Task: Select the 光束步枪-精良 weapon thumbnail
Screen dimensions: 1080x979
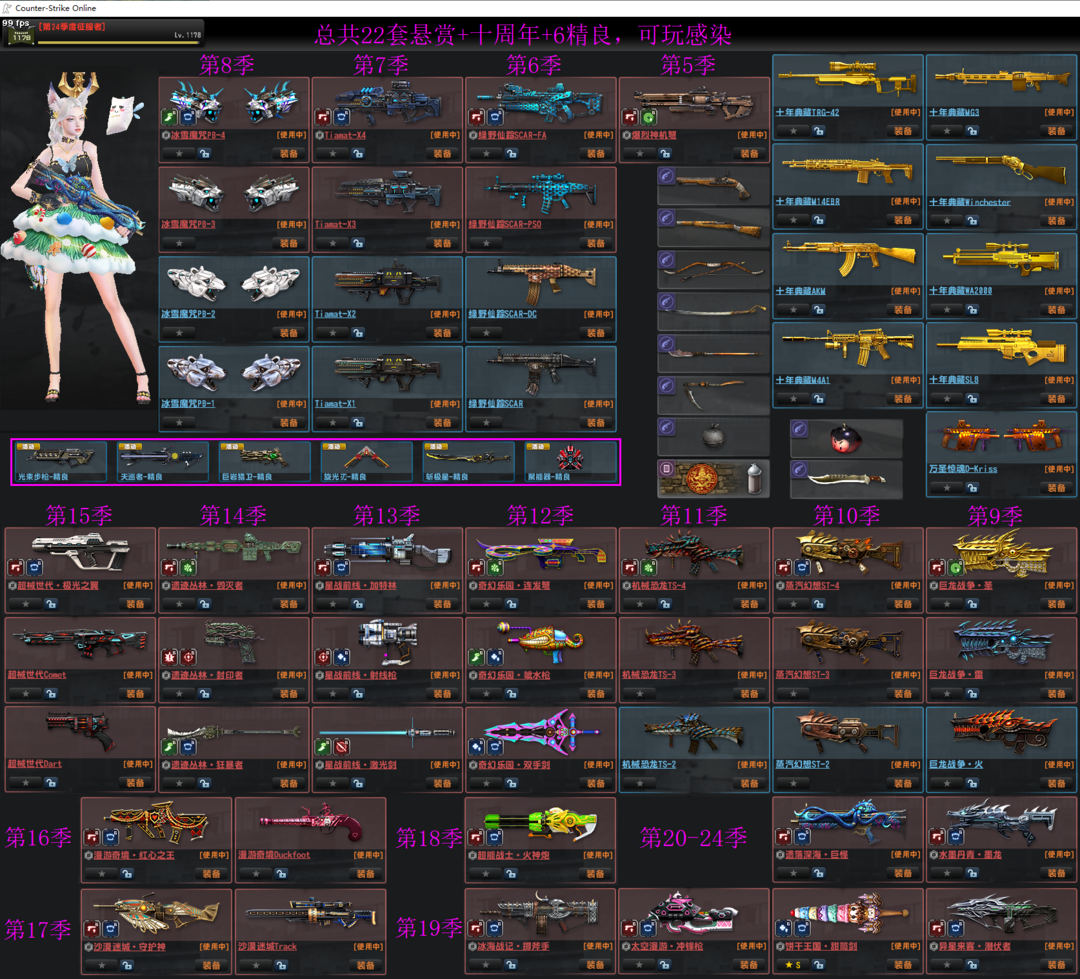Action: pyautogui.click(x=61, y=460)
